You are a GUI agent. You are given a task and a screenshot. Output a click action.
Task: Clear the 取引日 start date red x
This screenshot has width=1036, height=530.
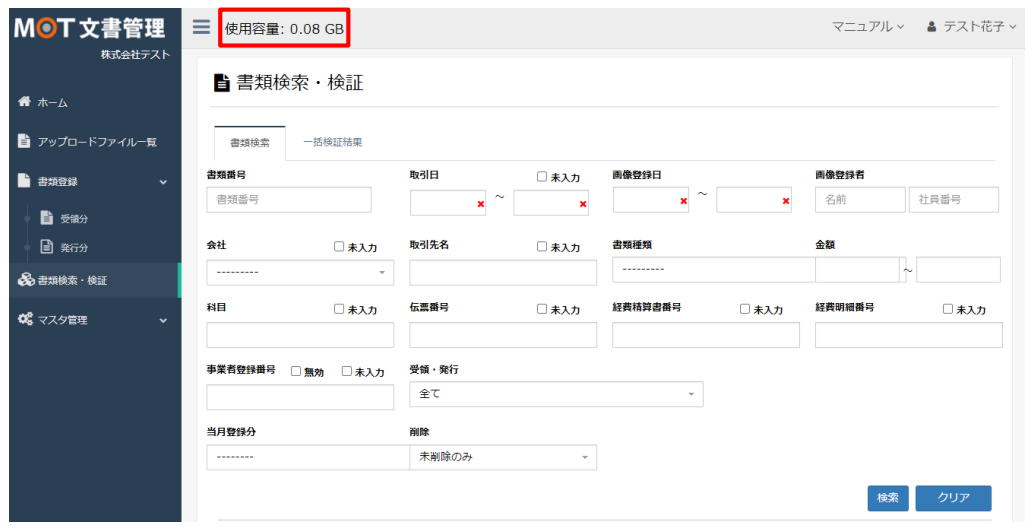(x=480, y=204)
